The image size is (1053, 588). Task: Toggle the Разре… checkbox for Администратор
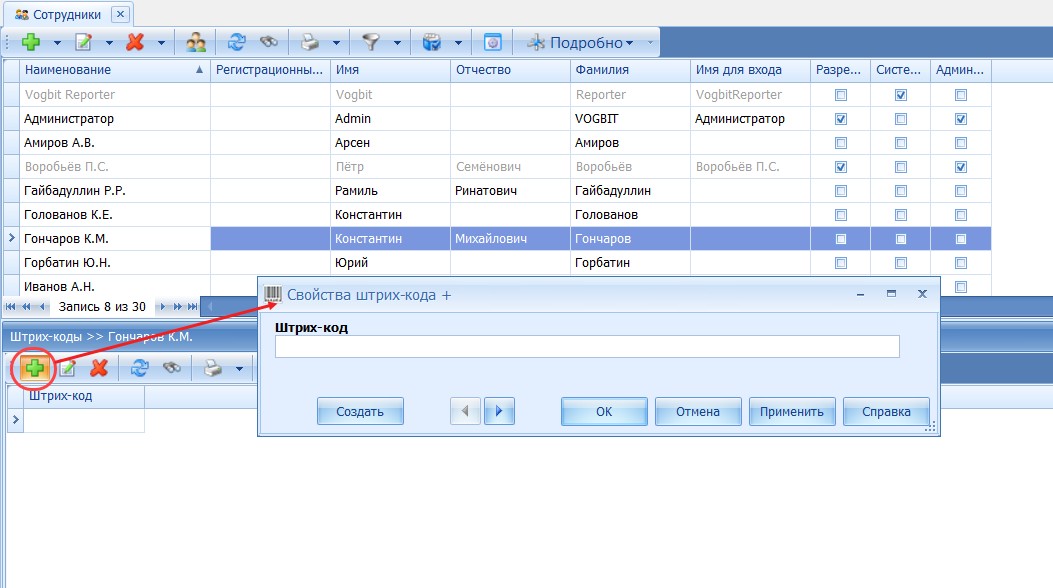840,119
